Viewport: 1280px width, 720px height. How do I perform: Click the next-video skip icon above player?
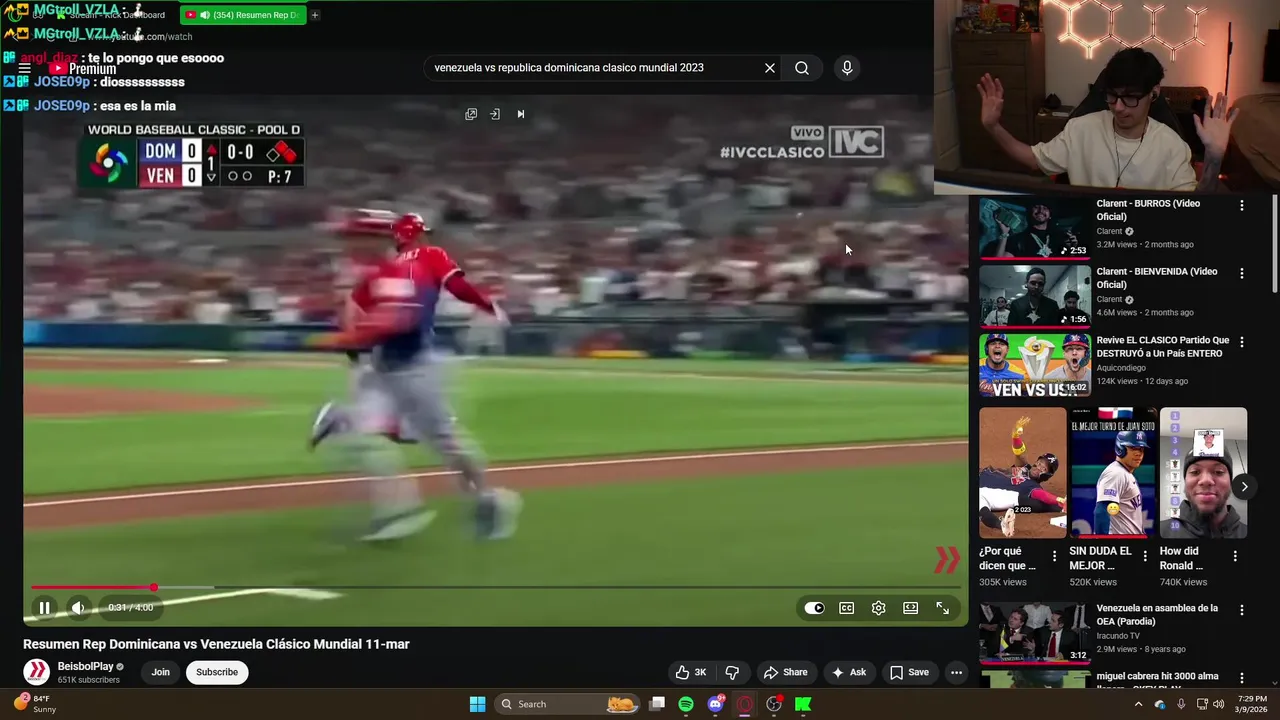click(520, 114)
